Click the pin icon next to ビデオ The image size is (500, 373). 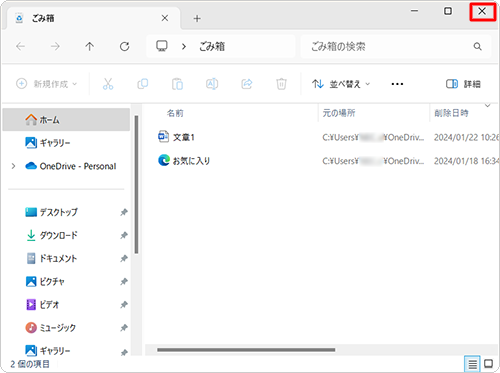tap(124, 305)
